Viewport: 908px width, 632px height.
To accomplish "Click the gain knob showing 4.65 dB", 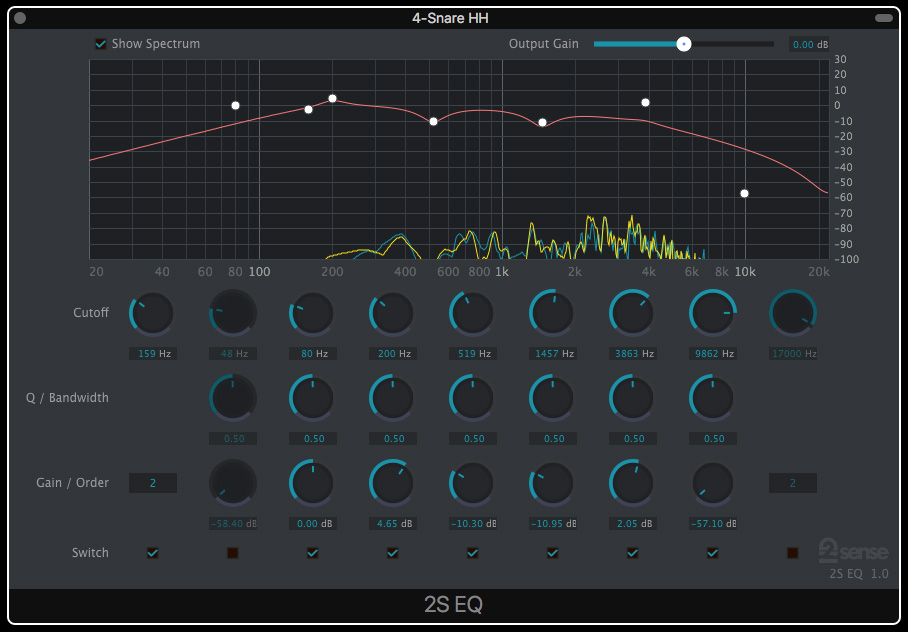I will pyautogui.click(x=392, y=483).
